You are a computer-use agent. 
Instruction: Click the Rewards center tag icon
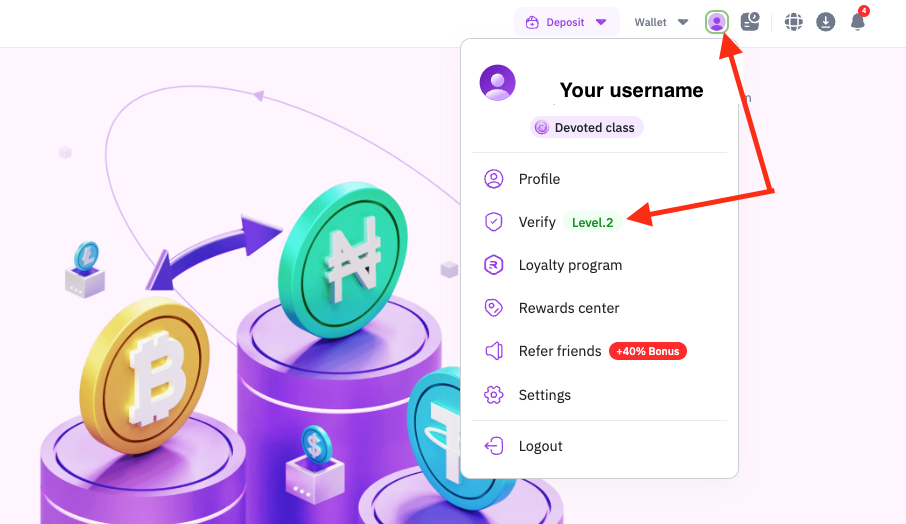tap(493, 308)
